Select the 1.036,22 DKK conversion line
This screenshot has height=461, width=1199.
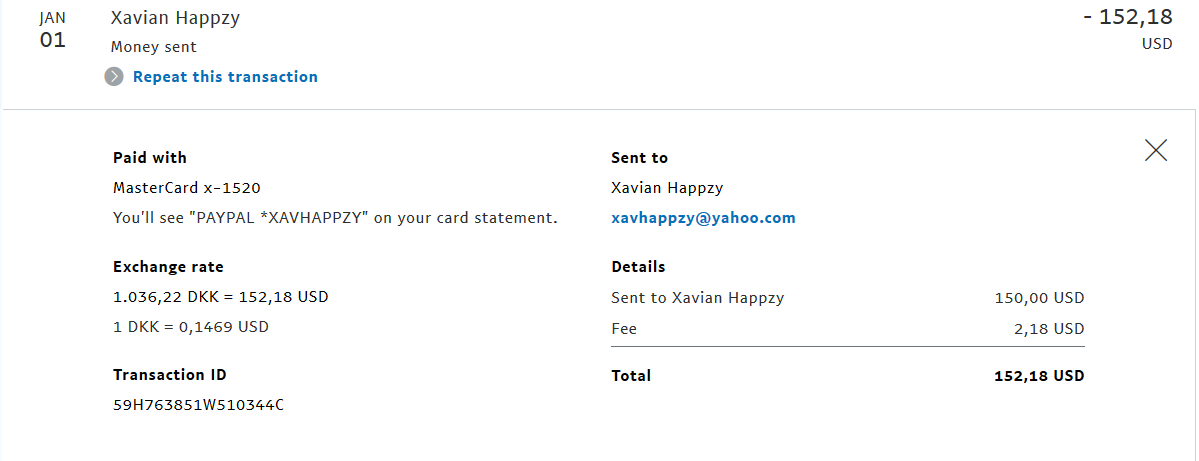(x=221, y=297)
